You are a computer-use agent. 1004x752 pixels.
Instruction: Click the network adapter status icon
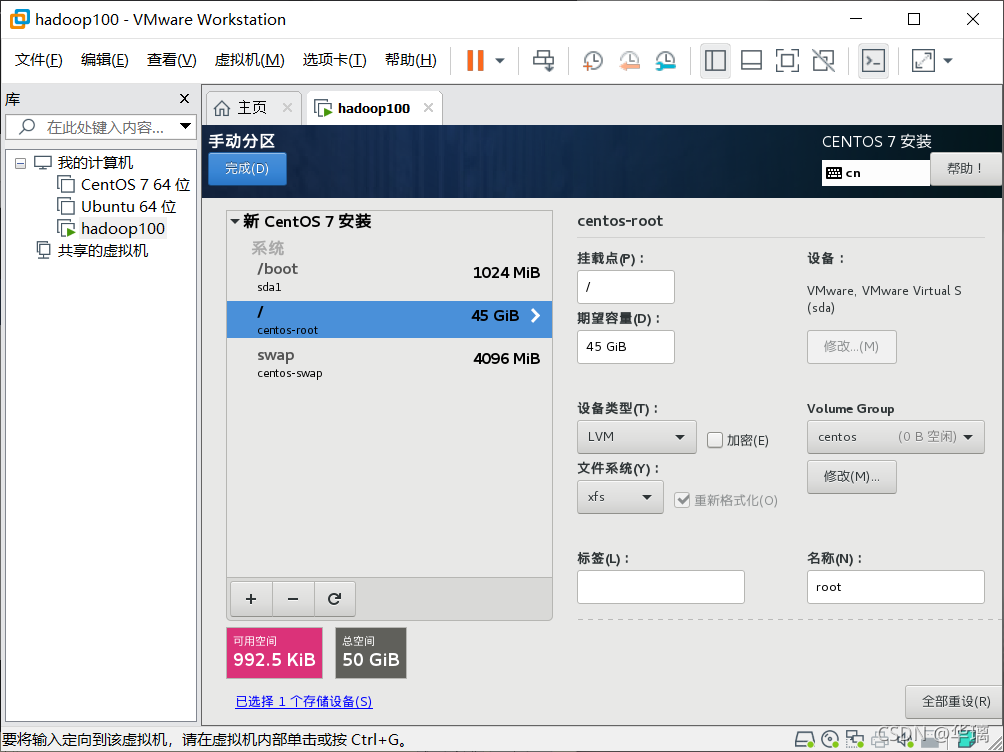coord(855,739)
